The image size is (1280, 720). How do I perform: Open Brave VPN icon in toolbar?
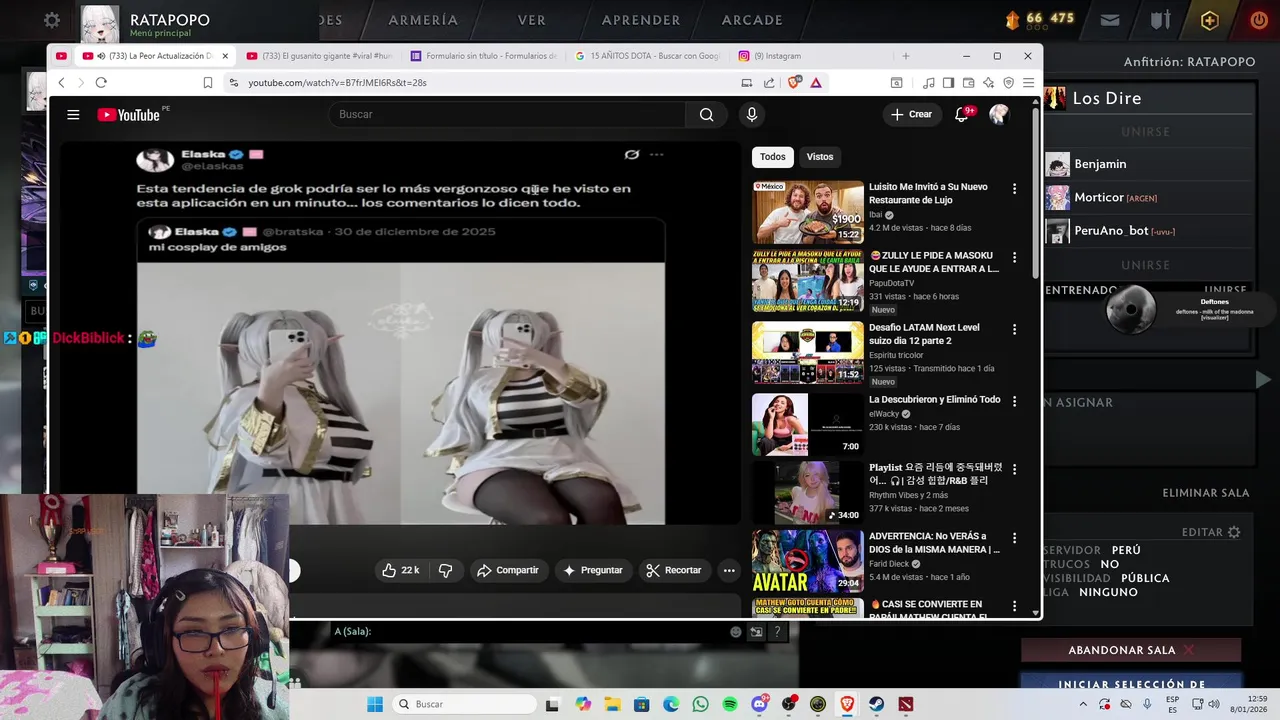pos(1008,82)
